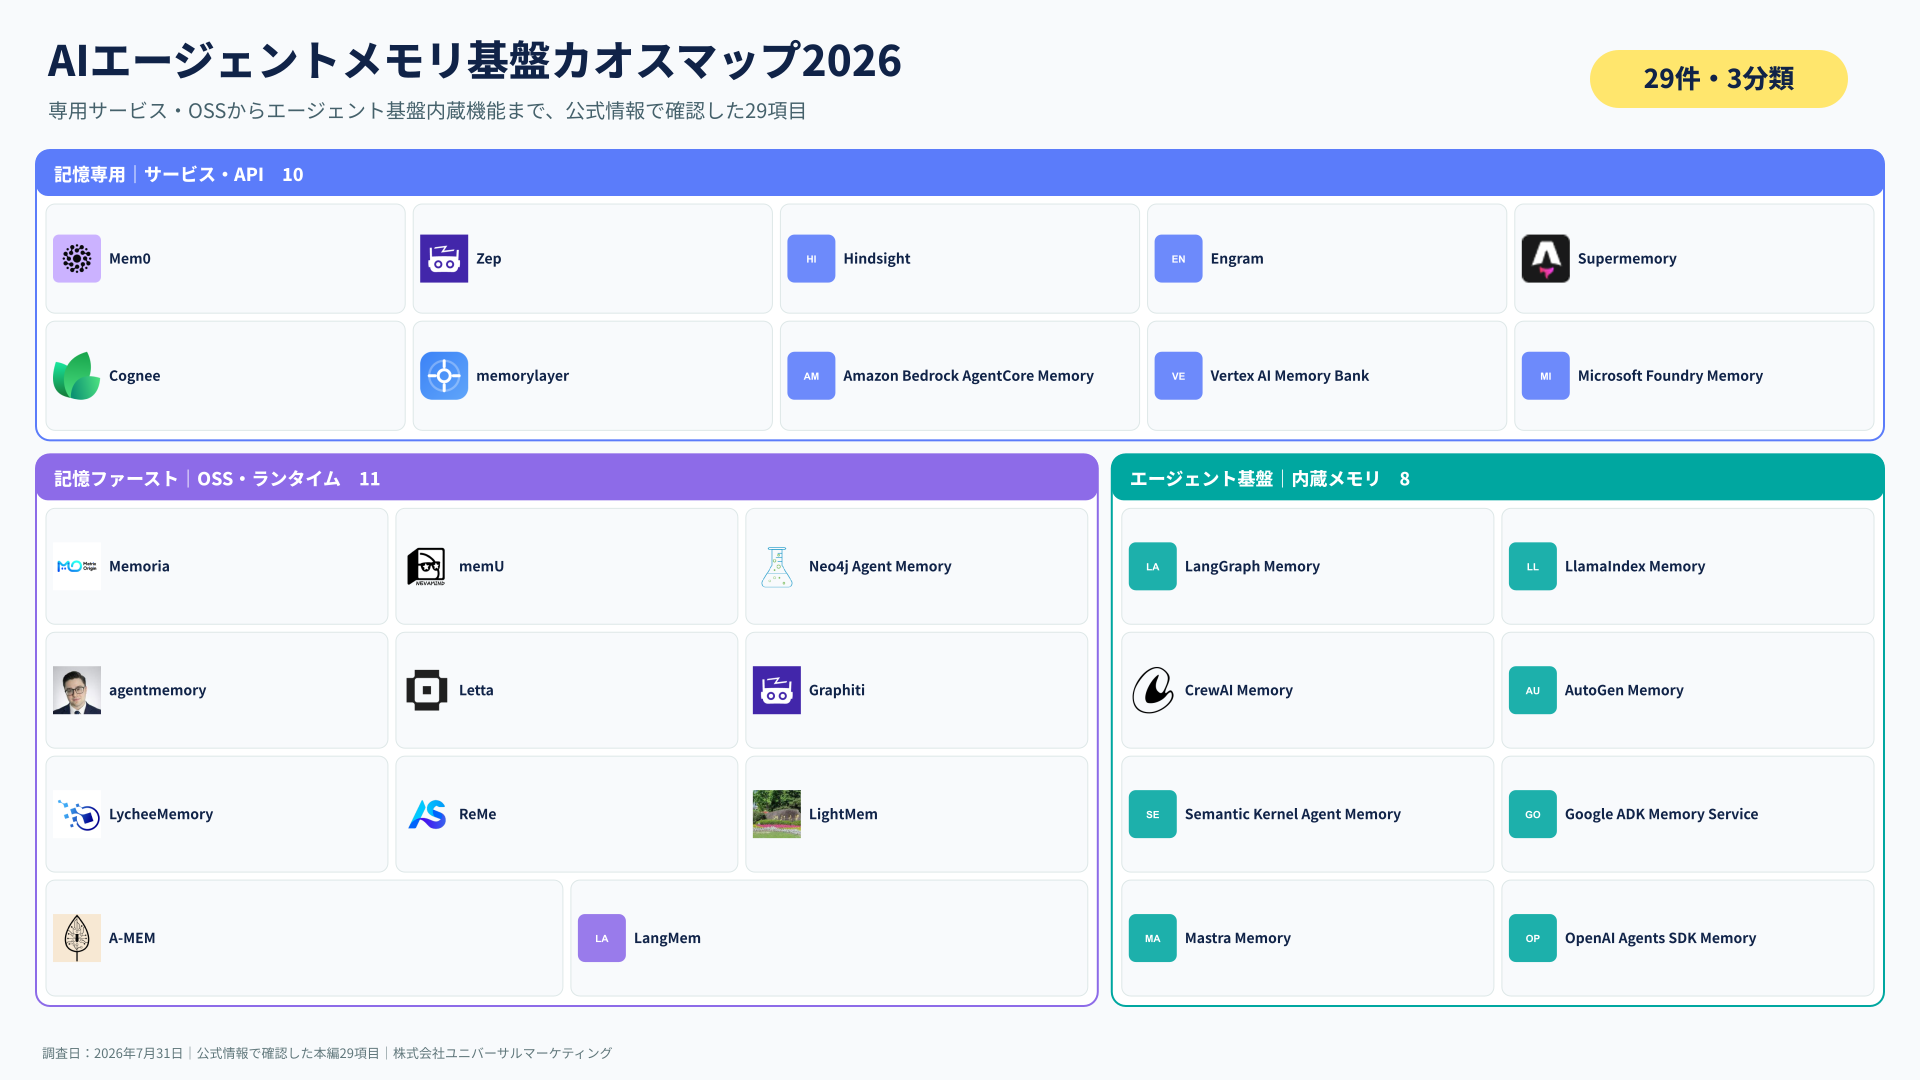Click the Neo4j Agent Memory text
Screen dimensions: 1920x1080
tap(880, 566)
